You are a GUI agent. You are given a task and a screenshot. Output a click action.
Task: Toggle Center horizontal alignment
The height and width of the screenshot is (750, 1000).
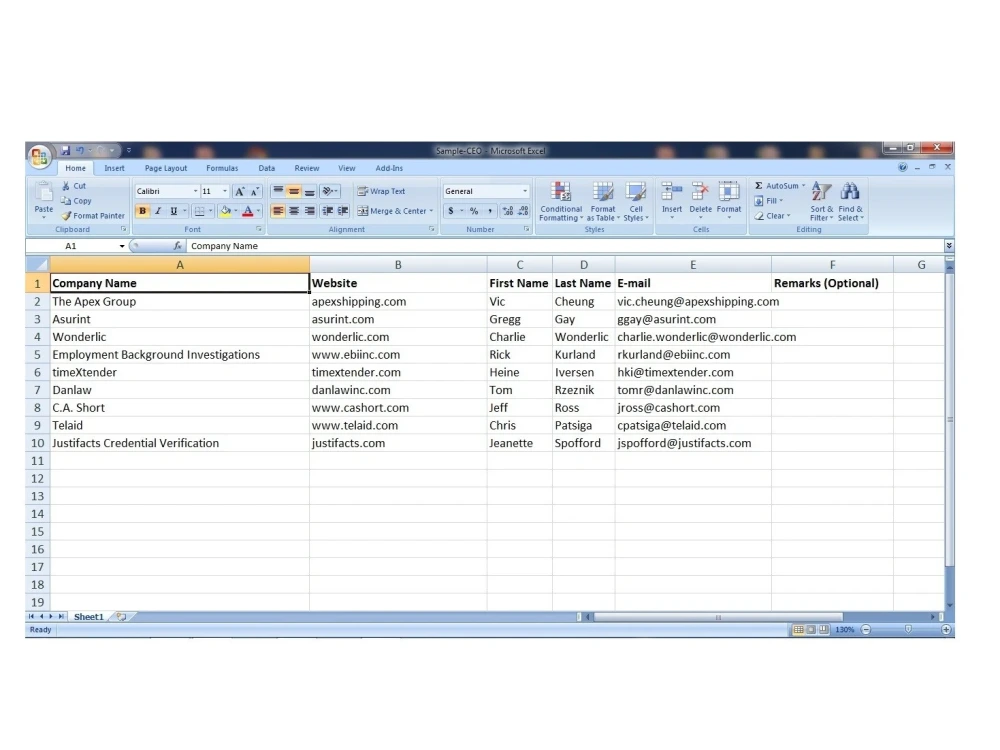[293, 211]
